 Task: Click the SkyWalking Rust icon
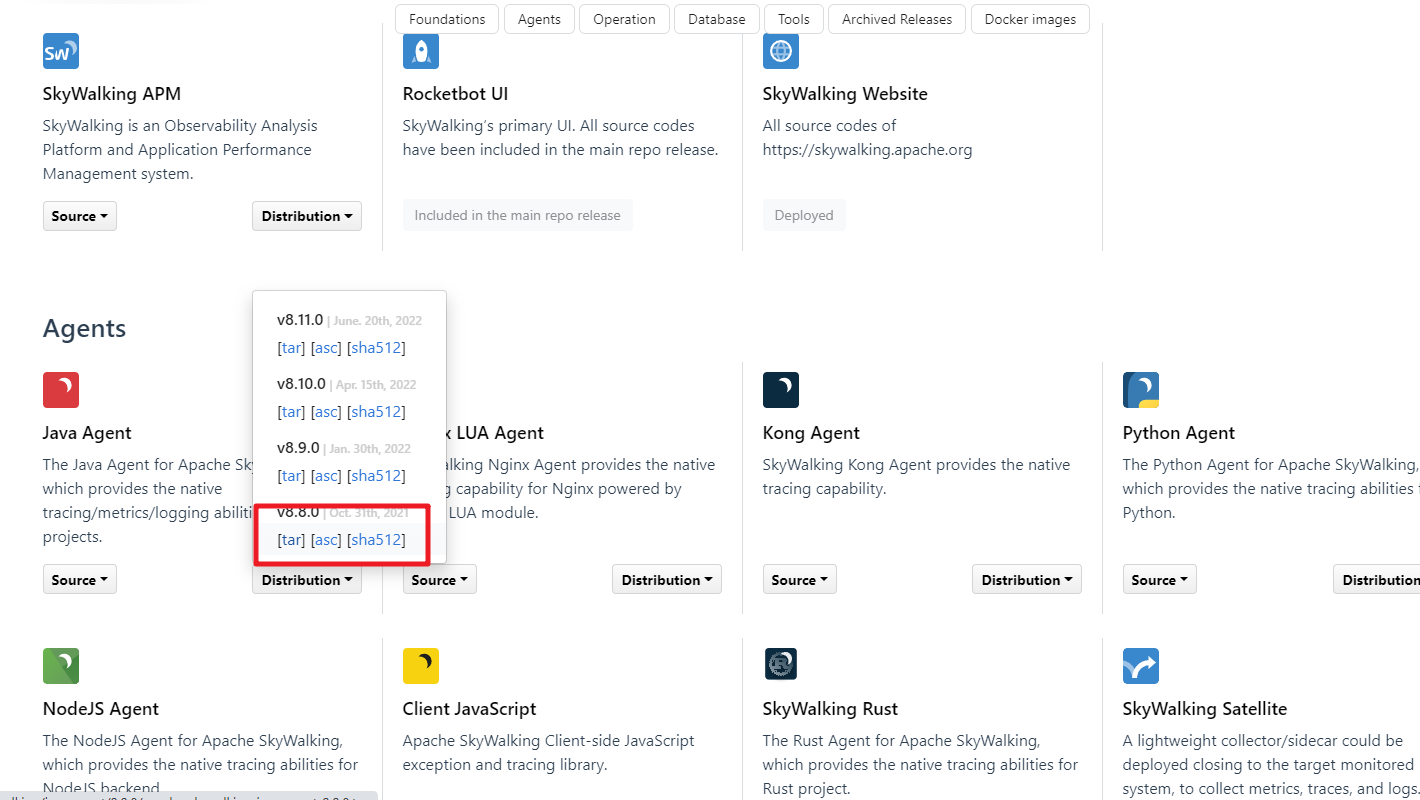[781, 666]
